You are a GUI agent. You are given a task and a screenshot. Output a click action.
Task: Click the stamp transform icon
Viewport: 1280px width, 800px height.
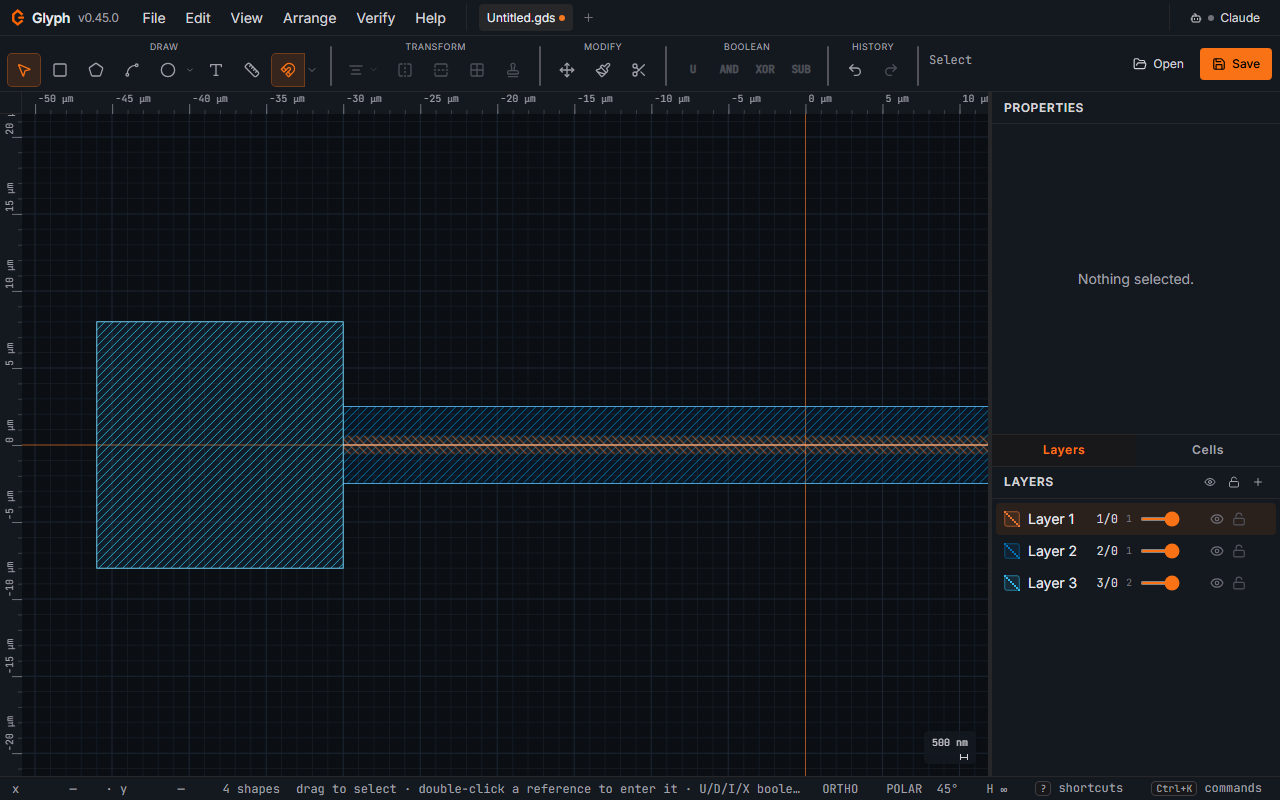pos(513,70)
